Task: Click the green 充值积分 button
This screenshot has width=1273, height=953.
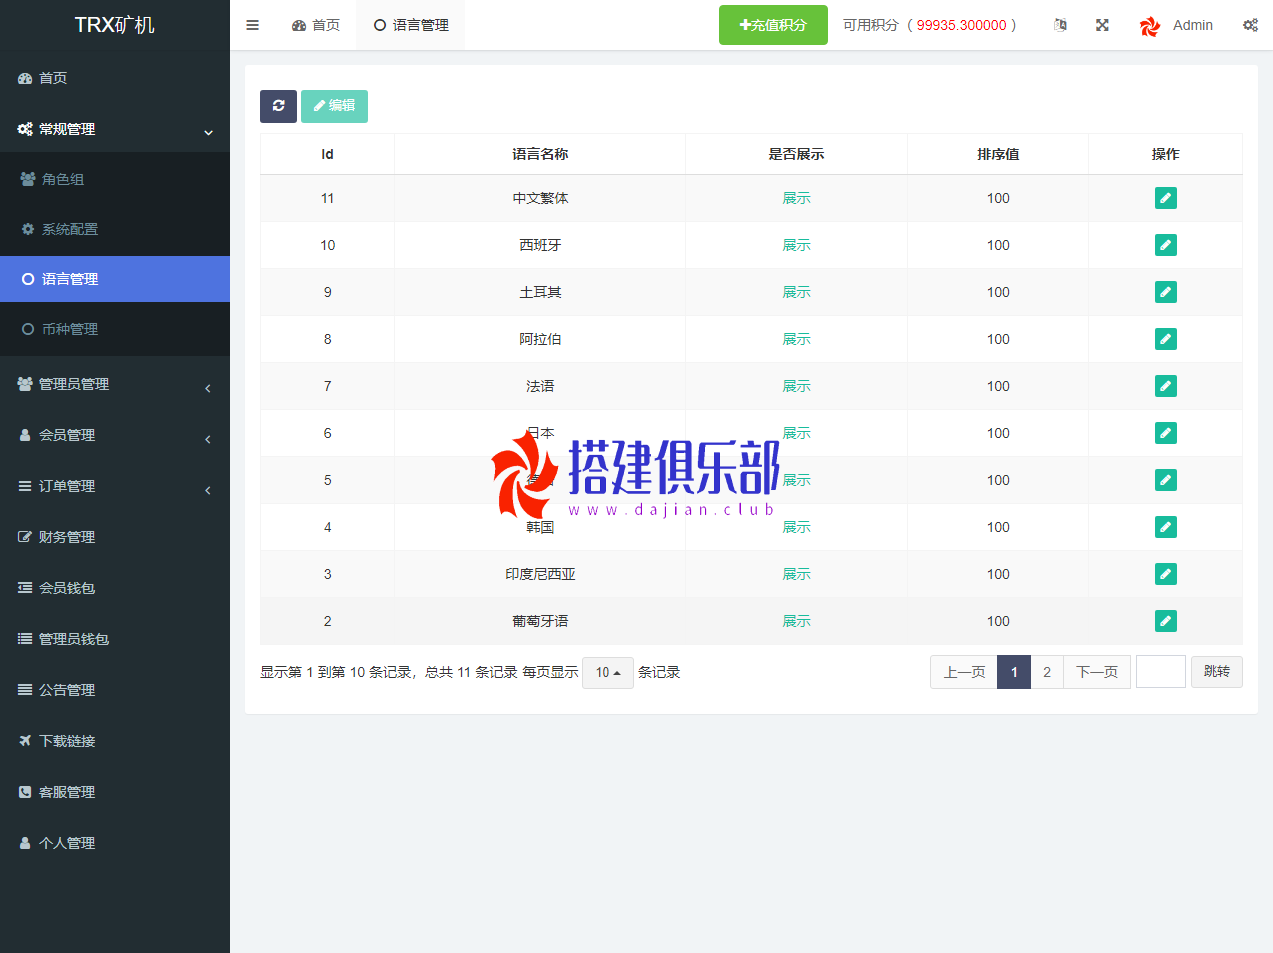Action: pyautogui.click(x=773, y=25)
